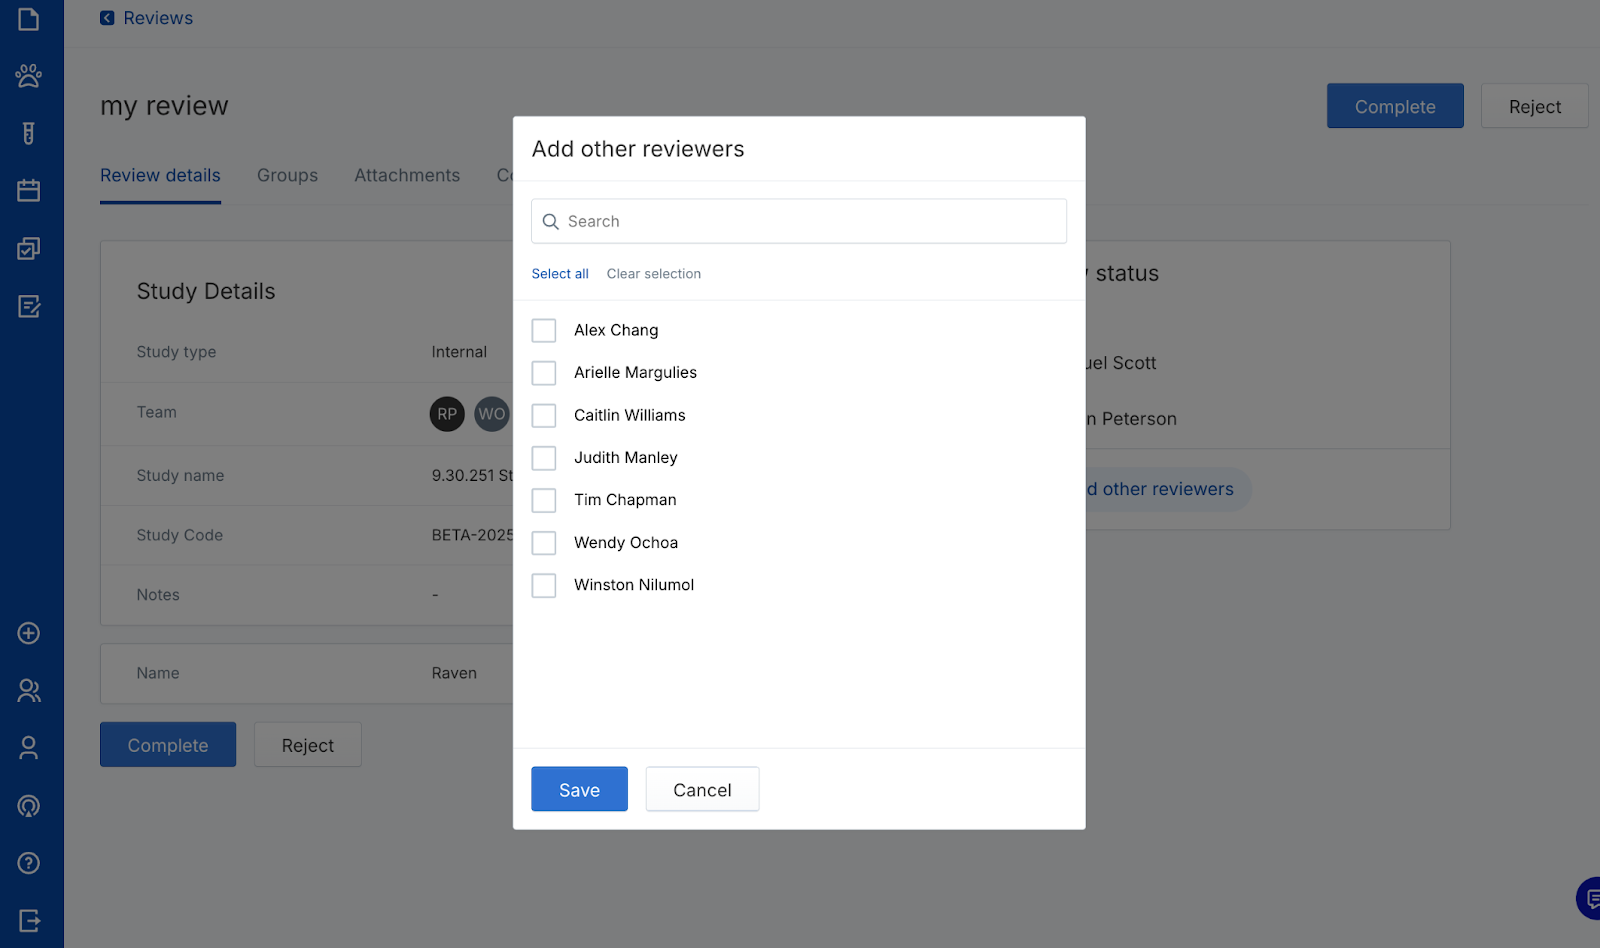
Task: Open the document page icon in sidebar
Action: (x=28, y=19)
